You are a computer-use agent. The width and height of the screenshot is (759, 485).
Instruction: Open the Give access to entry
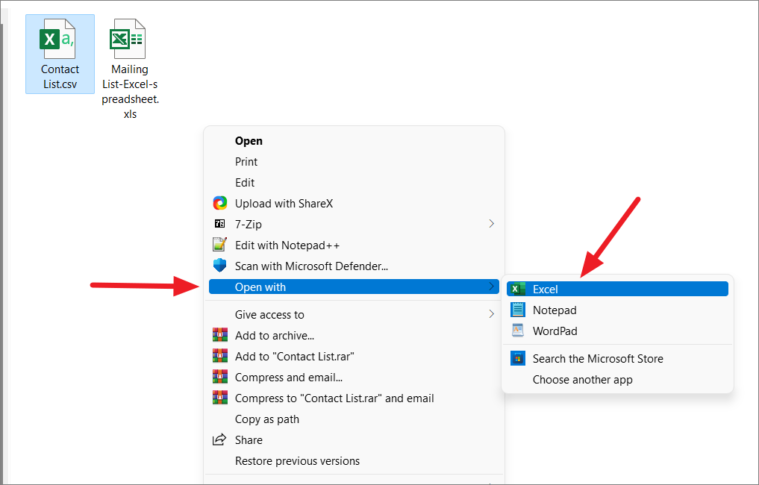point(354,315)
